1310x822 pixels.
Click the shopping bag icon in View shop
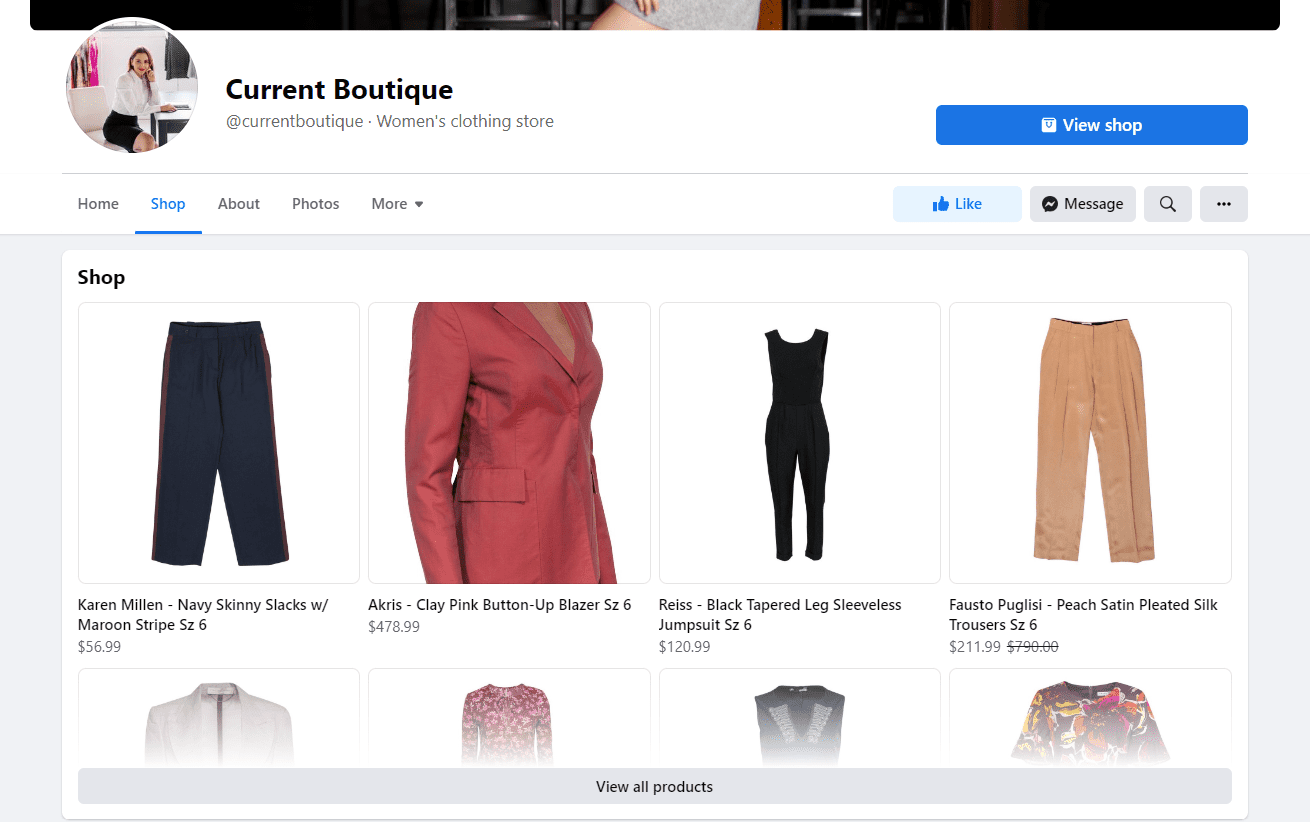coord(1047,124)
